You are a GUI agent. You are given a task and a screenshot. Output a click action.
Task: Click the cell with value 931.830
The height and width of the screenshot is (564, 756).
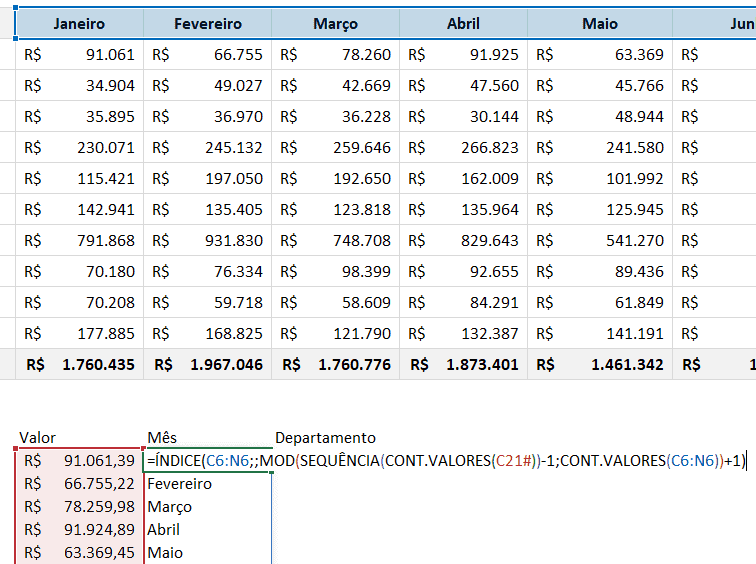[208, 240]
